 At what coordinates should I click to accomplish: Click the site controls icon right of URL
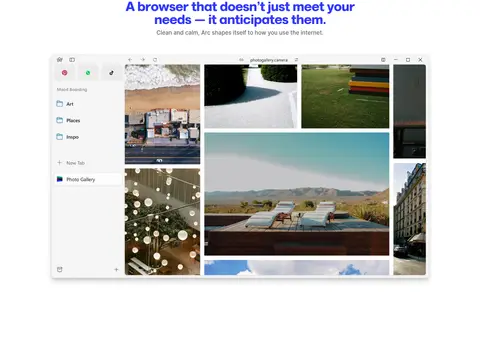click(296, 60)
